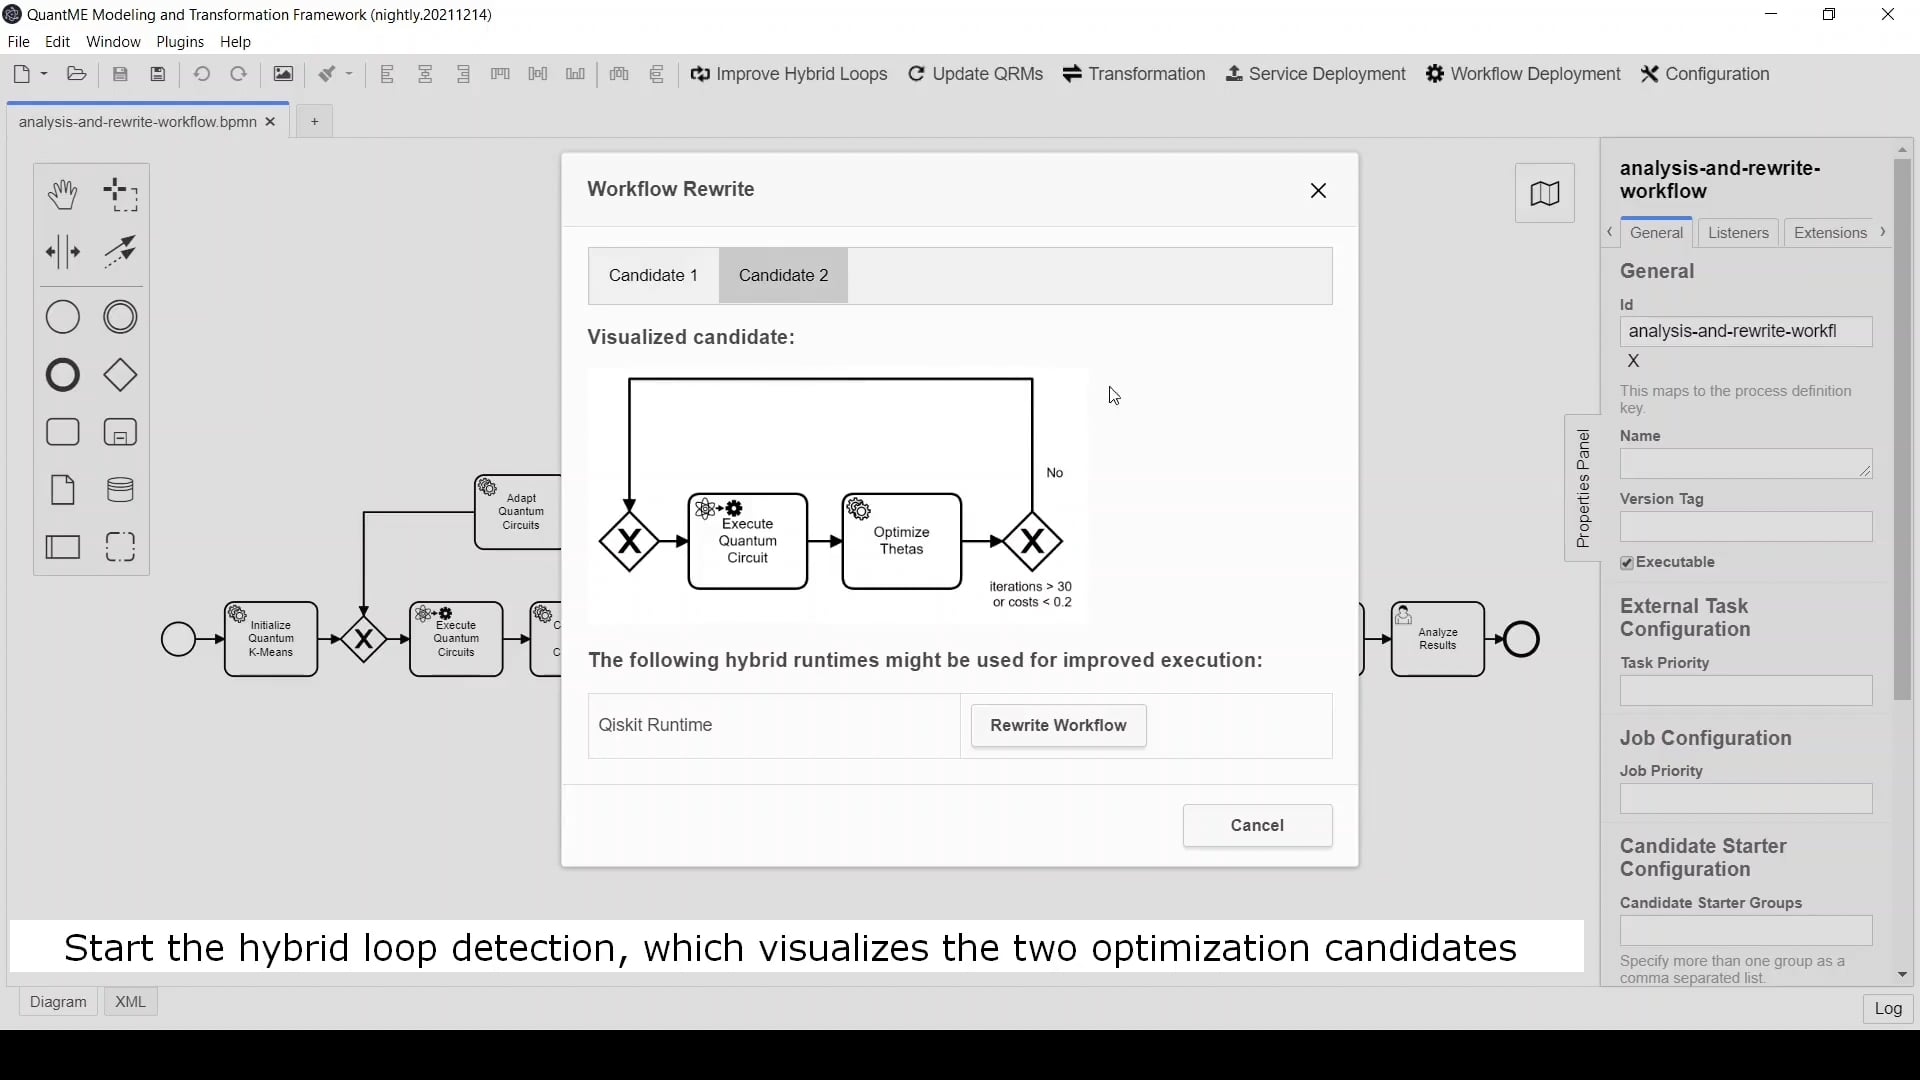Create a Data Store from the palette

click(120, 489)
